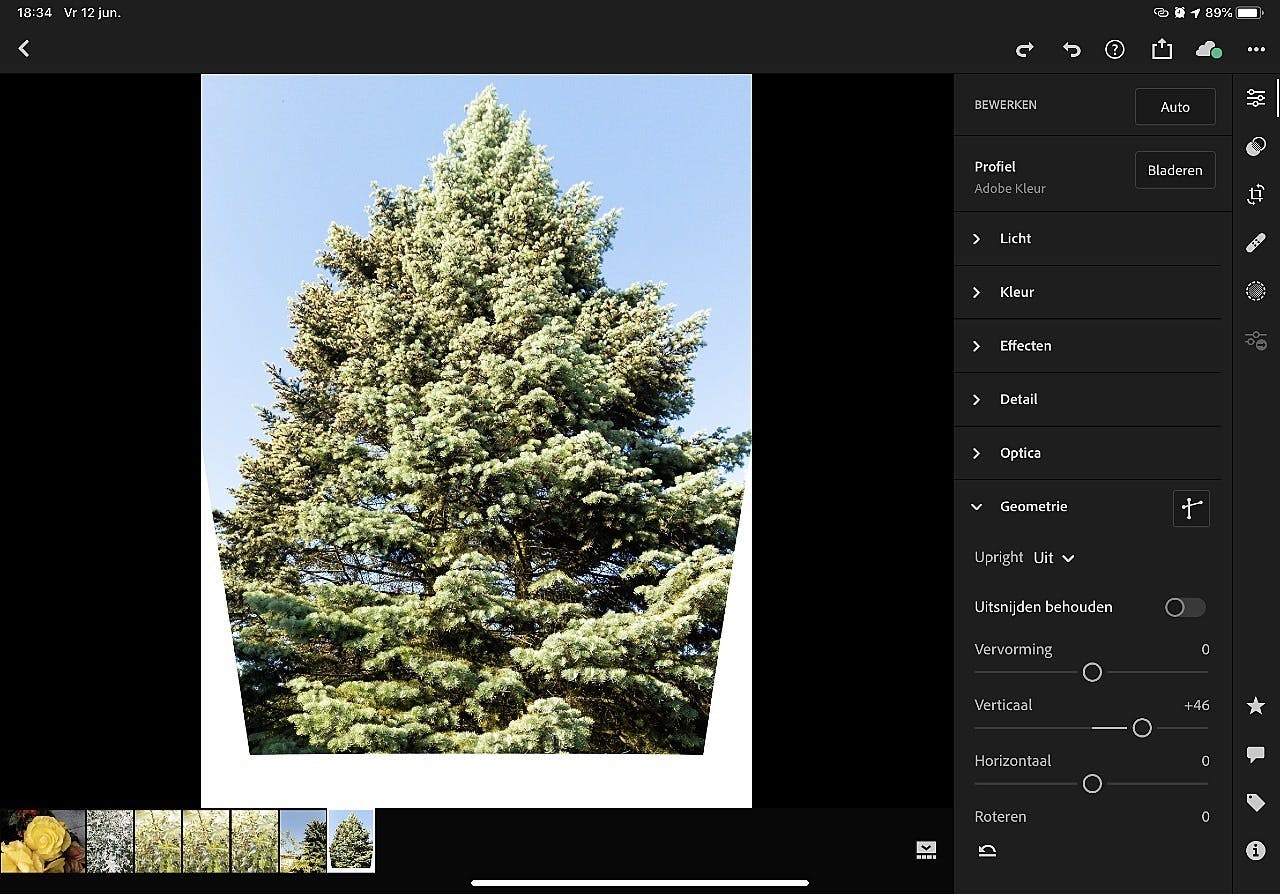
Task: Click the Adobe Kleur profile name
Action: click(1010, 188)
